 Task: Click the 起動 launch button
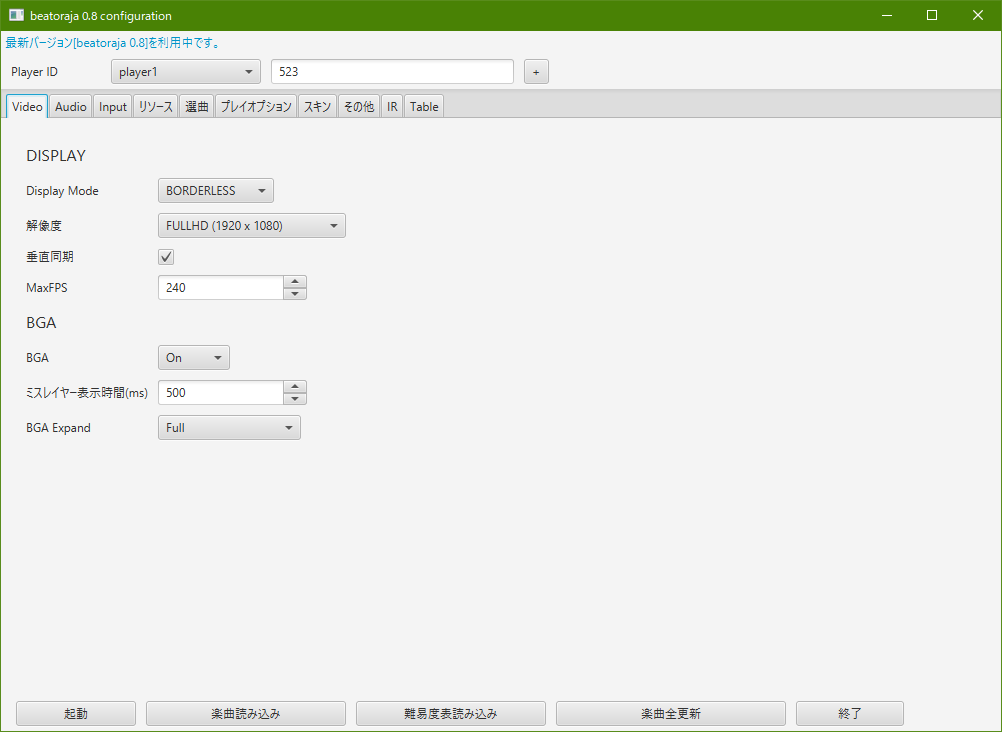76,713
